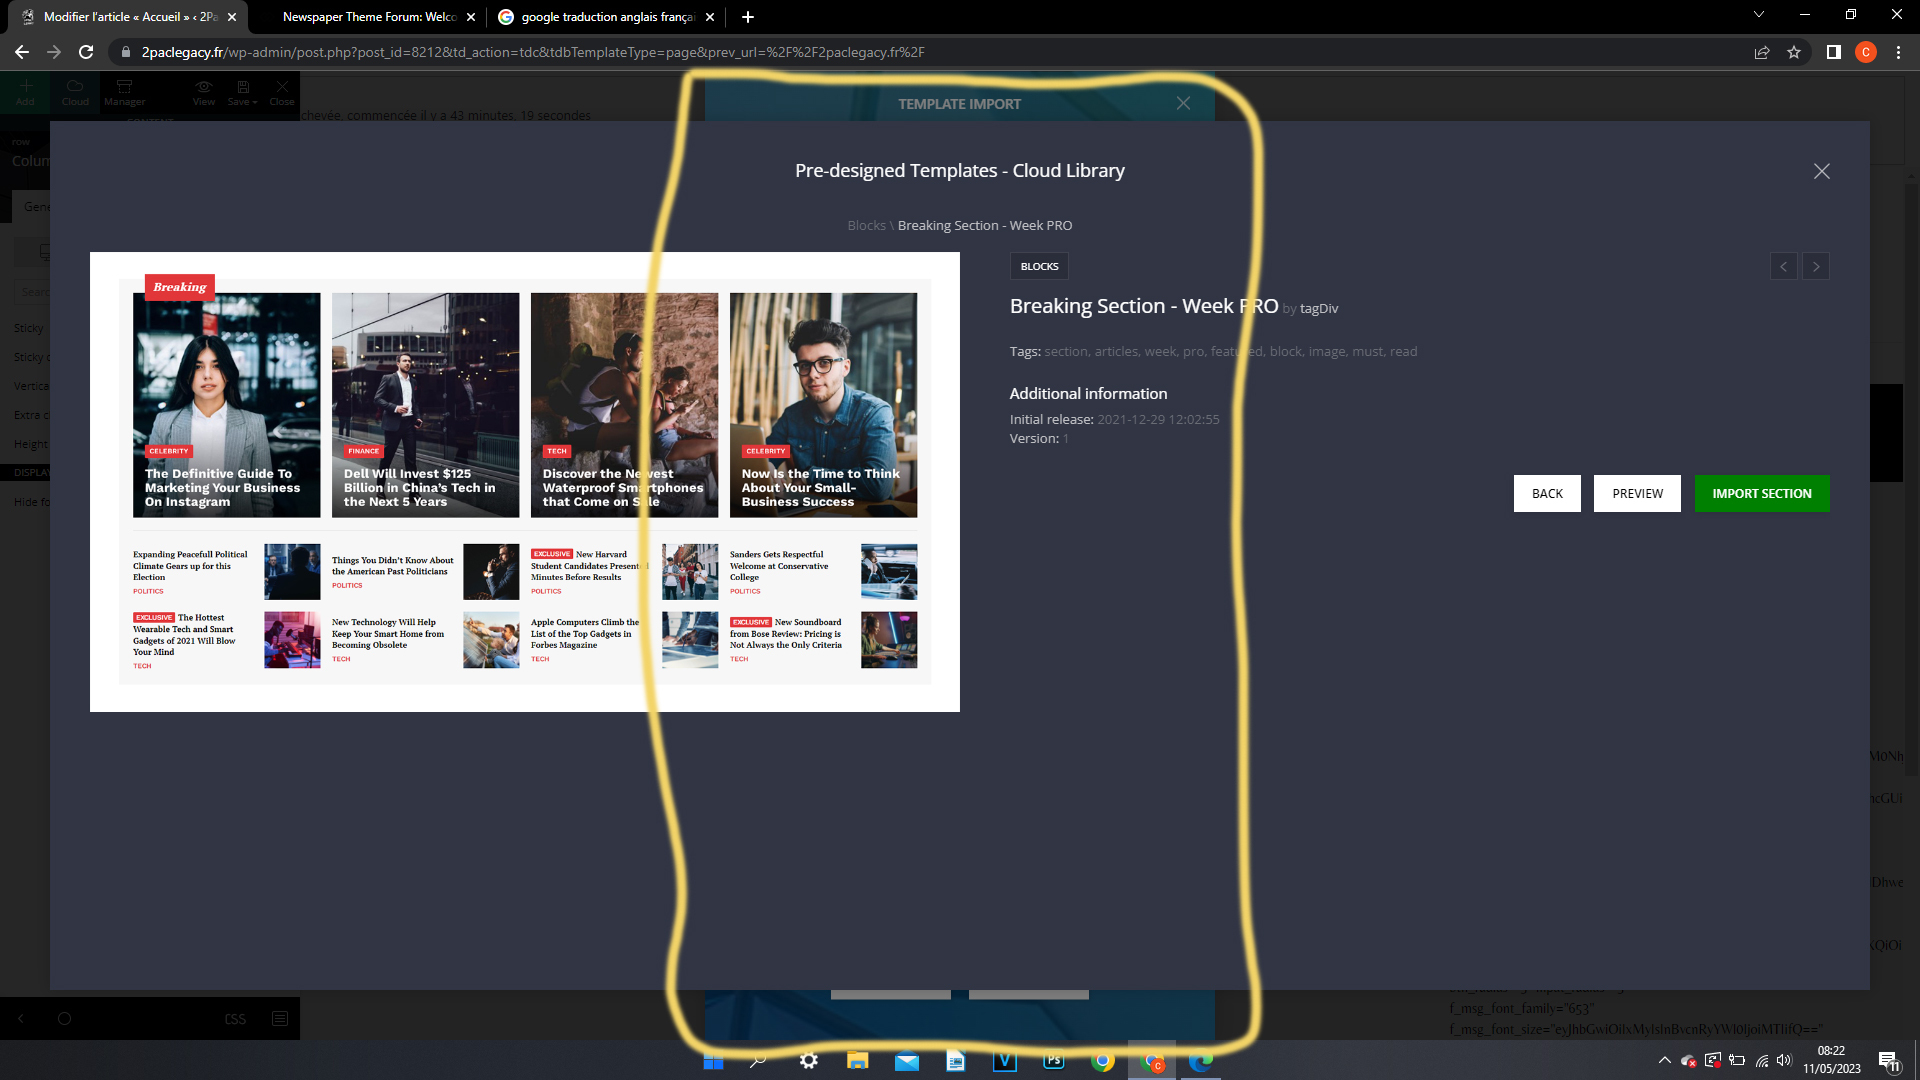Click the Blocks breadcrumb link

click(866, 225)
